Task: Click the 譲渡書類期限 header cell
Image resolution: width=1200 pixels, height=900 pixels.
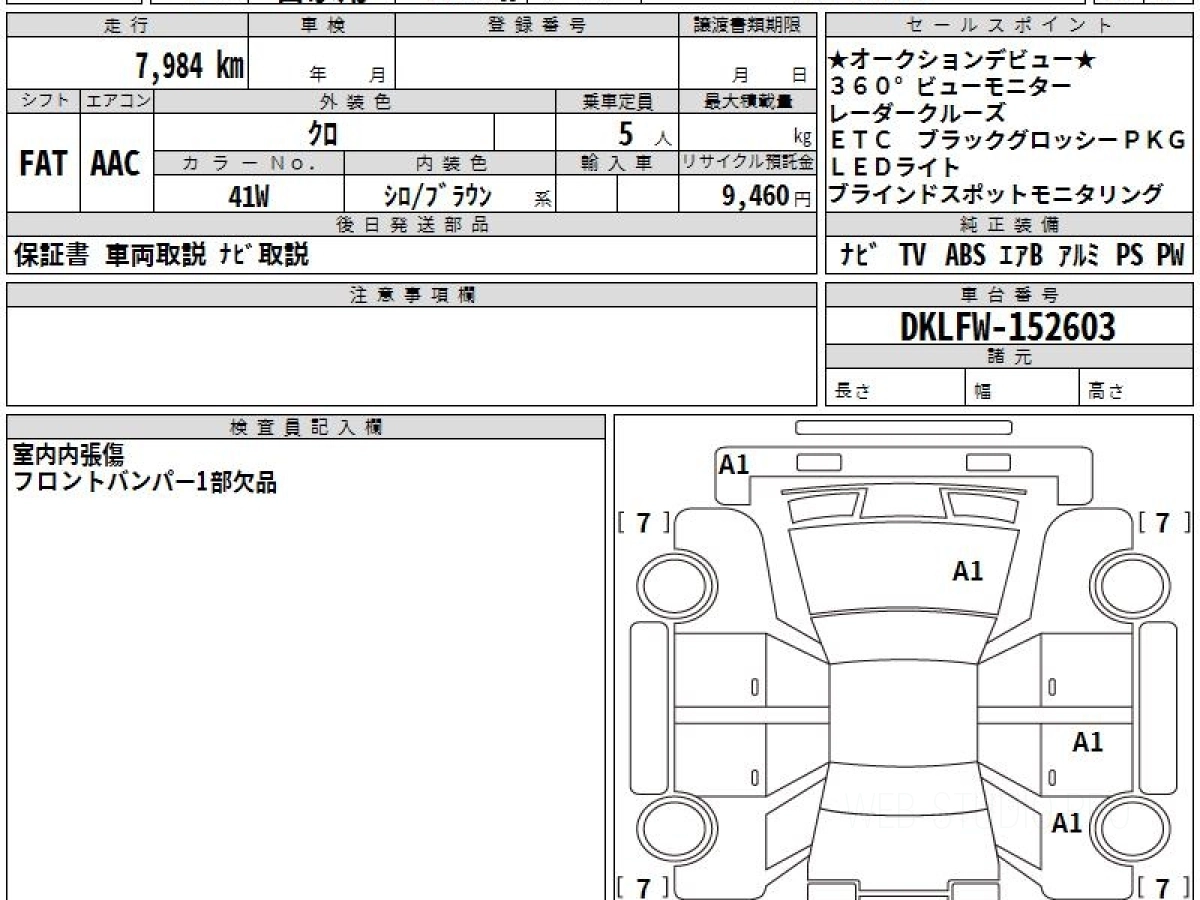Action: (x=747, y=26)
